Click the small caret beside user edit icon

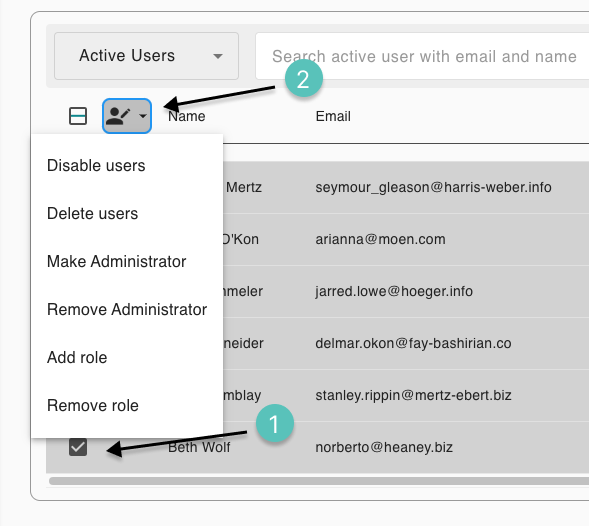coord(143,116)
